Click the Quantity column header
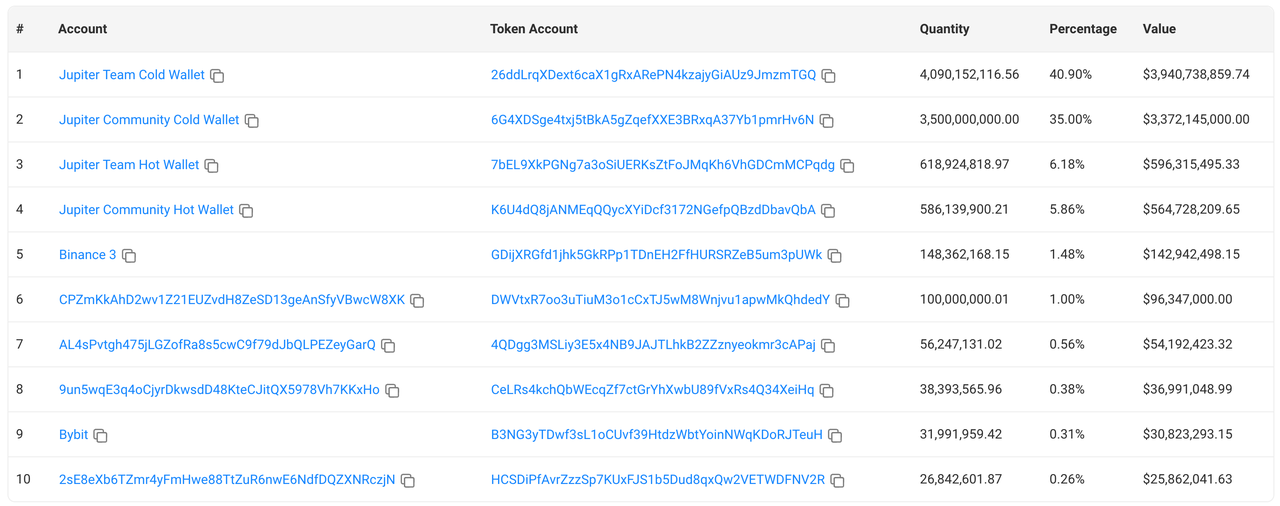1280x506 pixels. click(944, 29)
